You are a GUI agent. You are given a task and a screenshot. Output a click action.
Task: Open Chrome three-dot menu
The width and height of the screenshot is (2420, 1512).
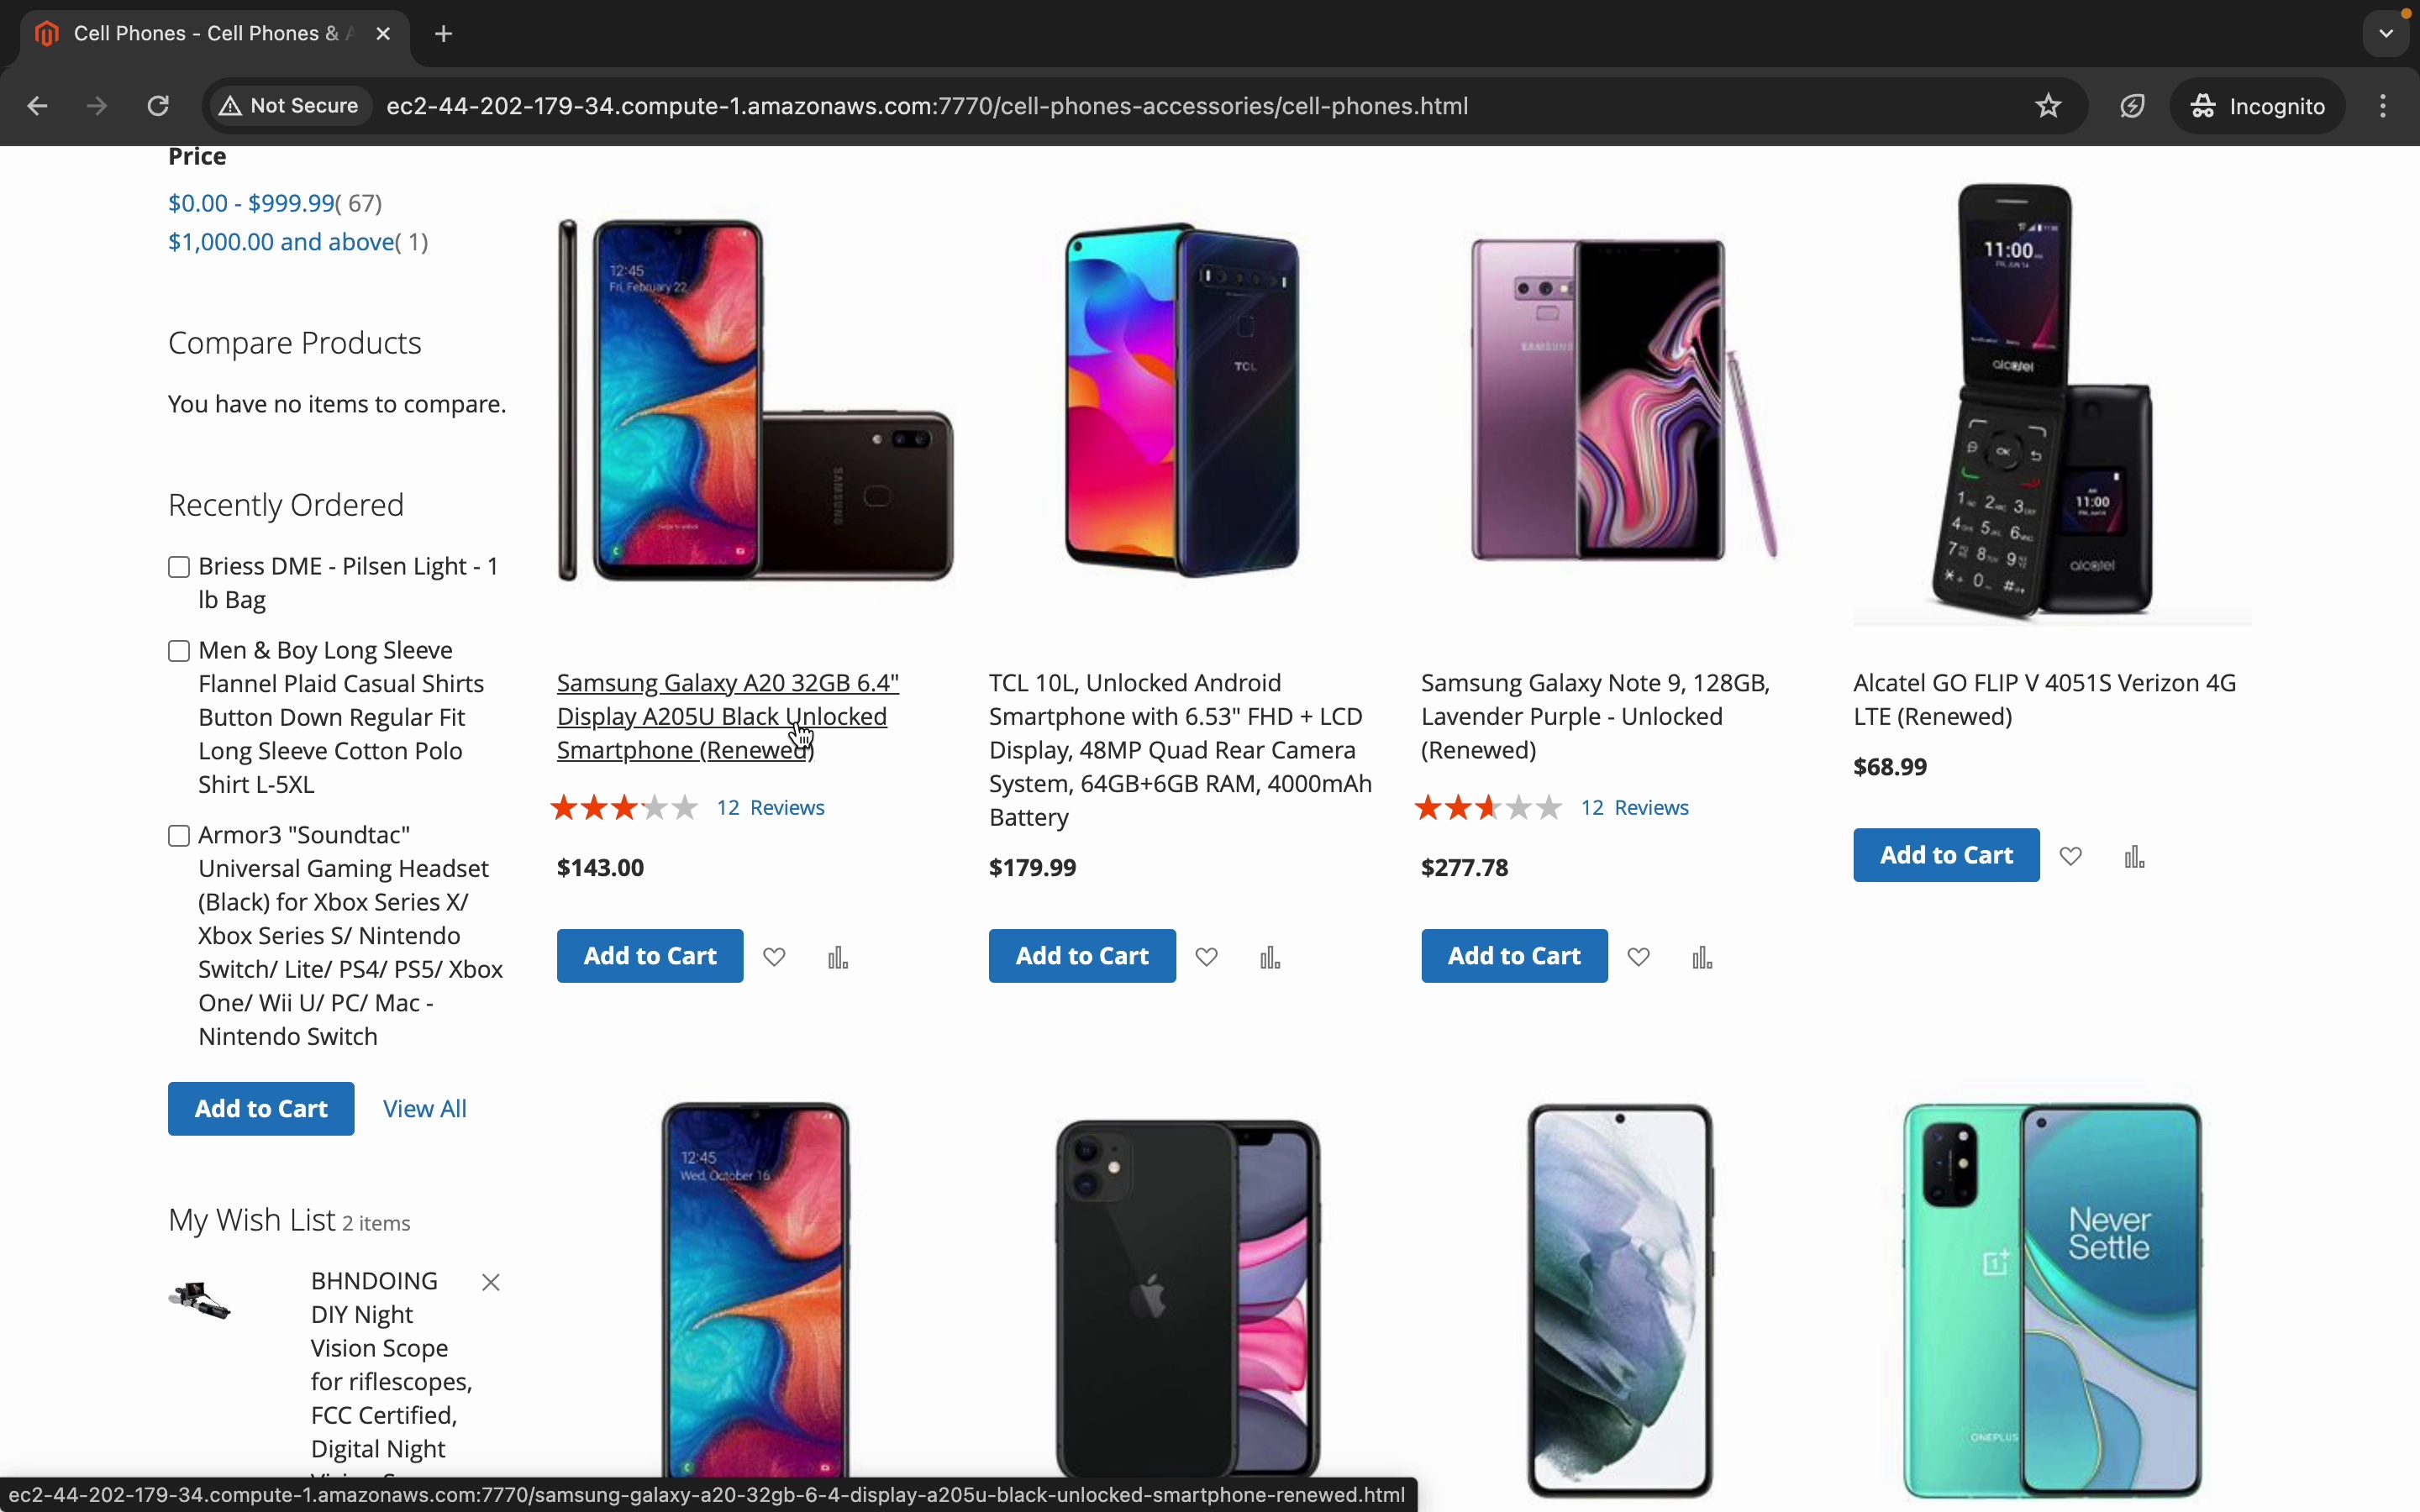2383,106
